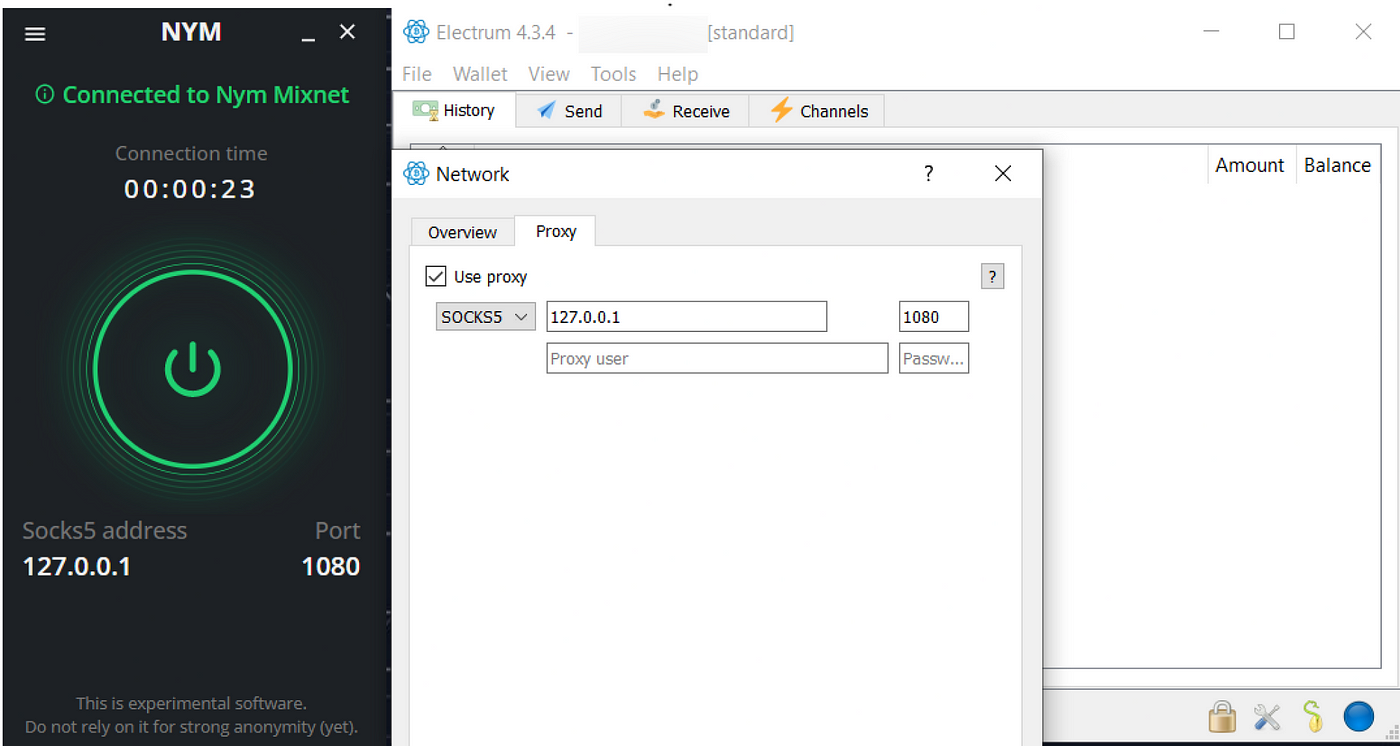This screenshot has height=746, width=1400.
Task: Maximize the Electrum window
Action: point(1287,32)
